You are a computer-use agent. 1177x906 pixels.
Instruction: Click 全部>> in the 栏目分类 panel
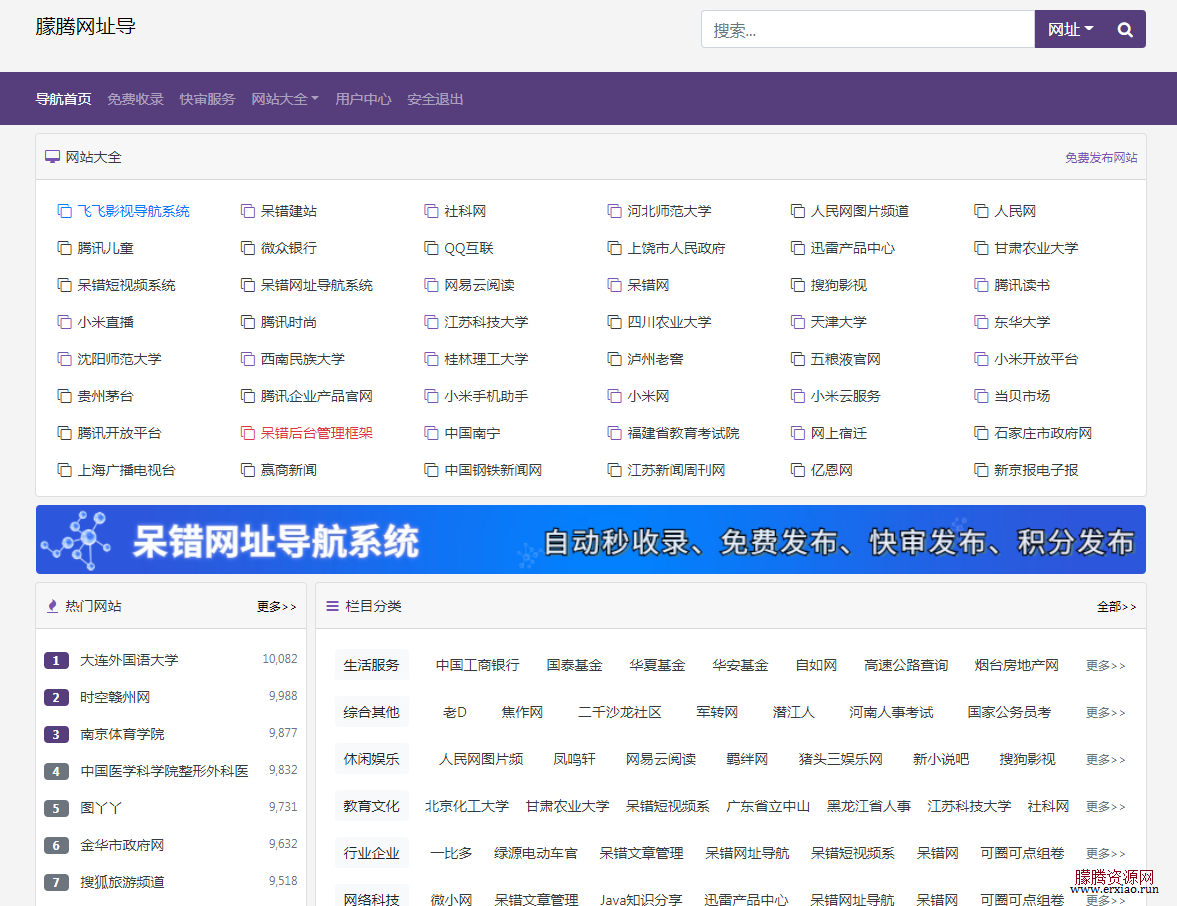pyautogui.click(x=1117, y=607)
